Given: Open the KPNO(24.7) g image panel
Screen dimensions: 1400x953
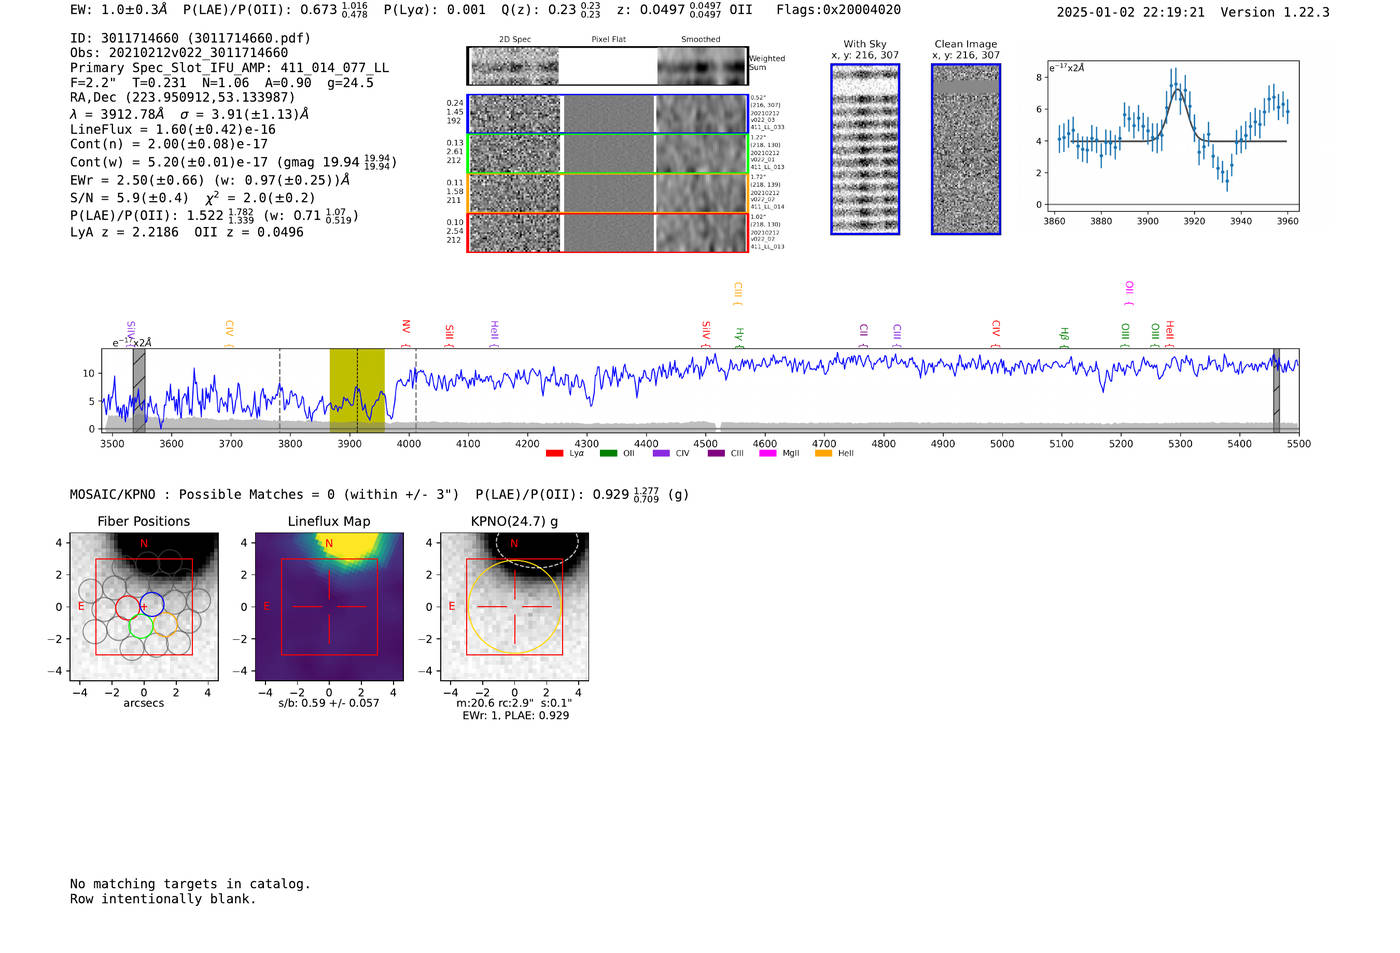Looking at the screenshot, I should click(x=514, y=607).
